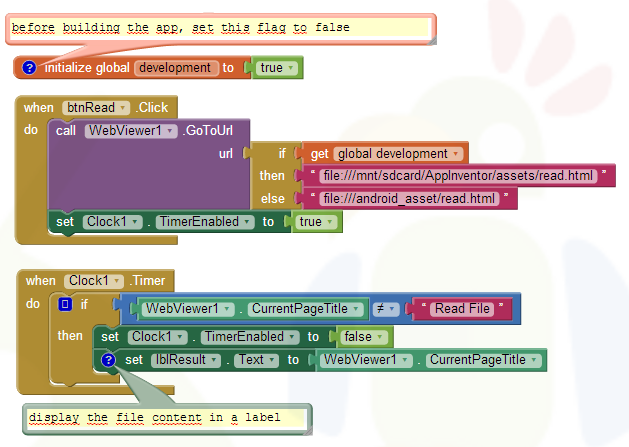This screenshot has height=447, width=629.
Task: Click the development variable name field
Action: tap(174, 68)
